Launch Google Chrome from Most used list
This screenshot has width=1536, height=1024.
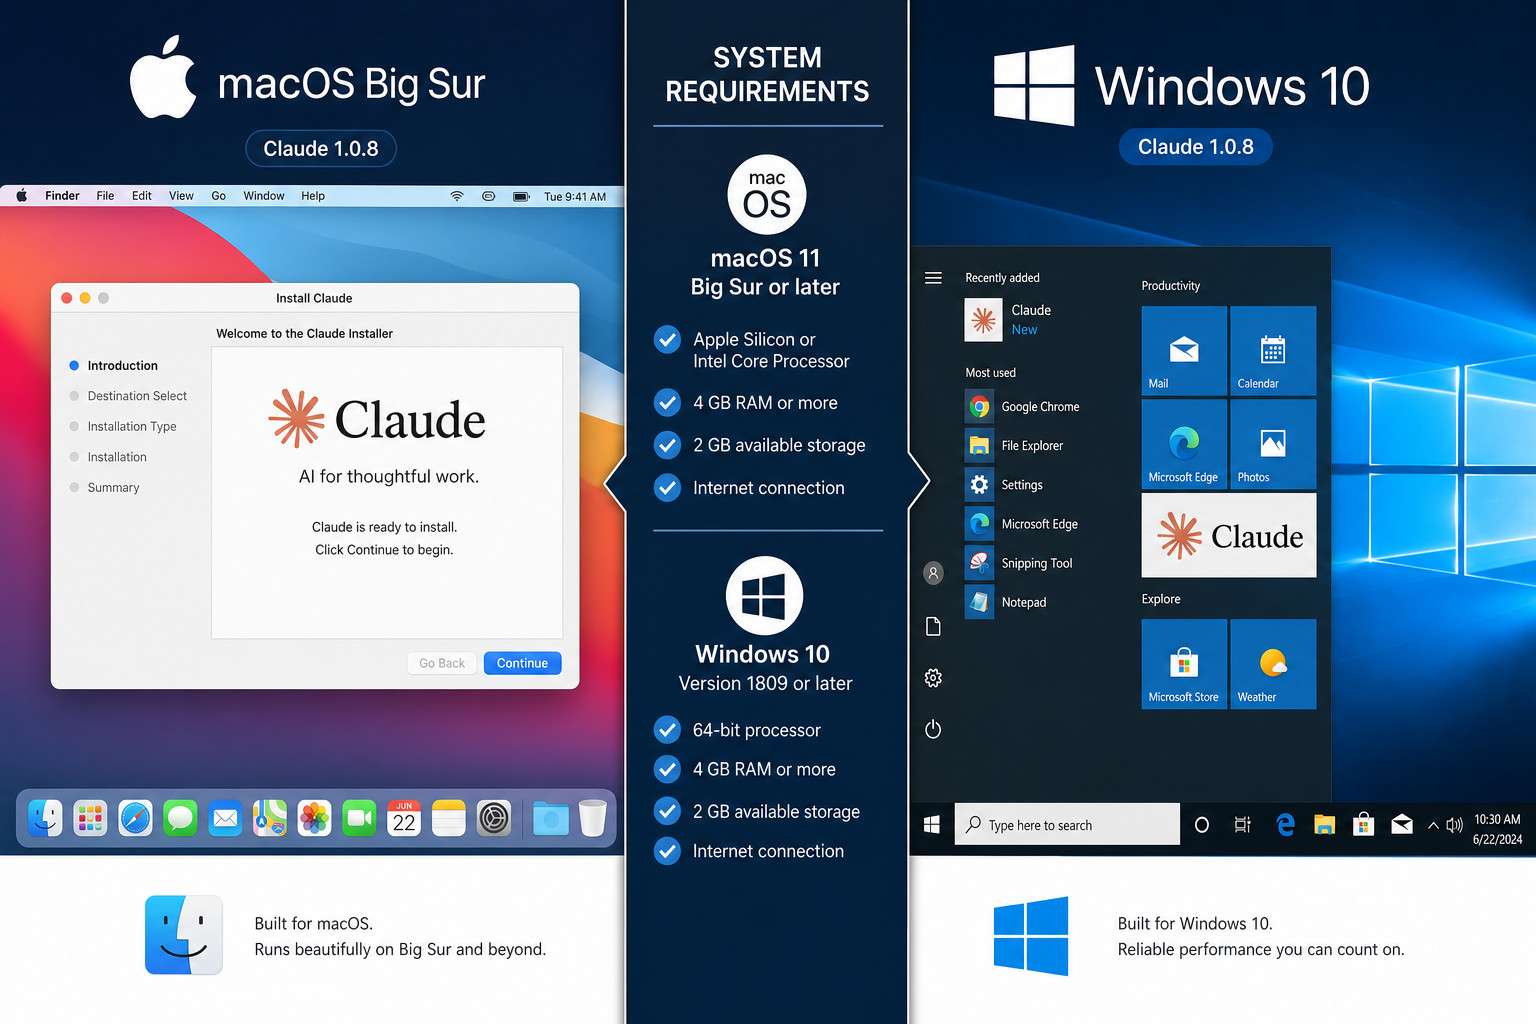pyautogui.click(x=1022, y=407)
